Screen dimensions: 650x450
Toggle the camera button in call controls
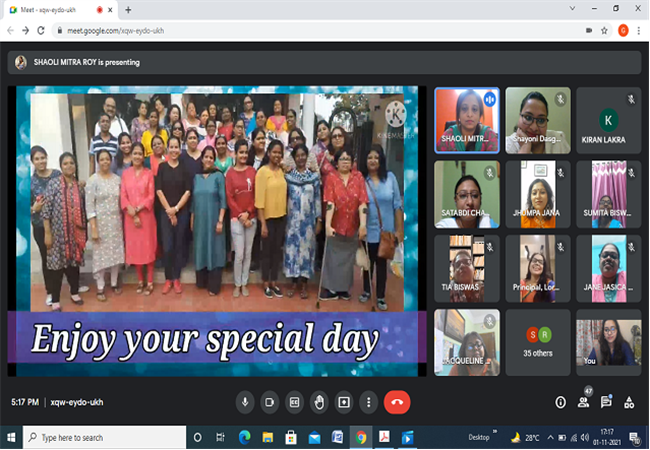coord(269,402)
